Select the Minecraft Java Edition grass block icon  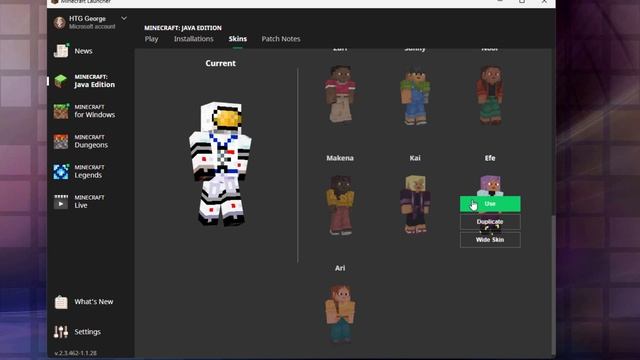click(61, 81)
